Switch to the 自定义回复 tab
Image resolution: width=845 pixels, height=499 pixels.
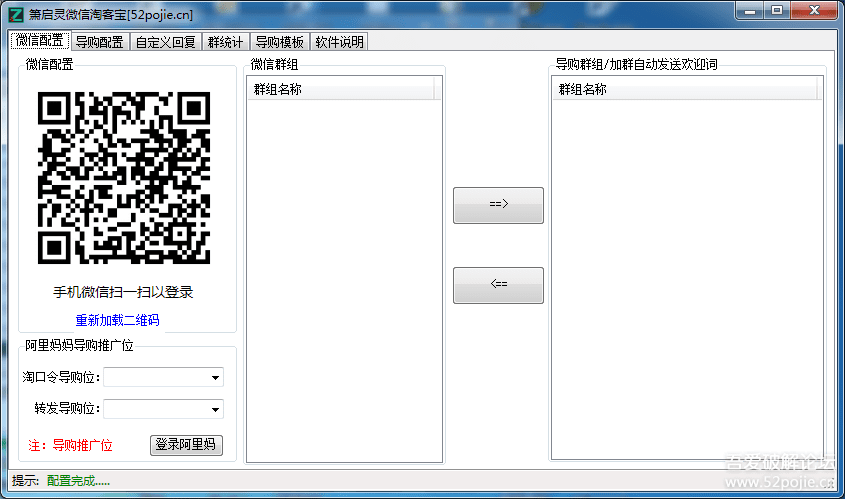pos(165,41)
